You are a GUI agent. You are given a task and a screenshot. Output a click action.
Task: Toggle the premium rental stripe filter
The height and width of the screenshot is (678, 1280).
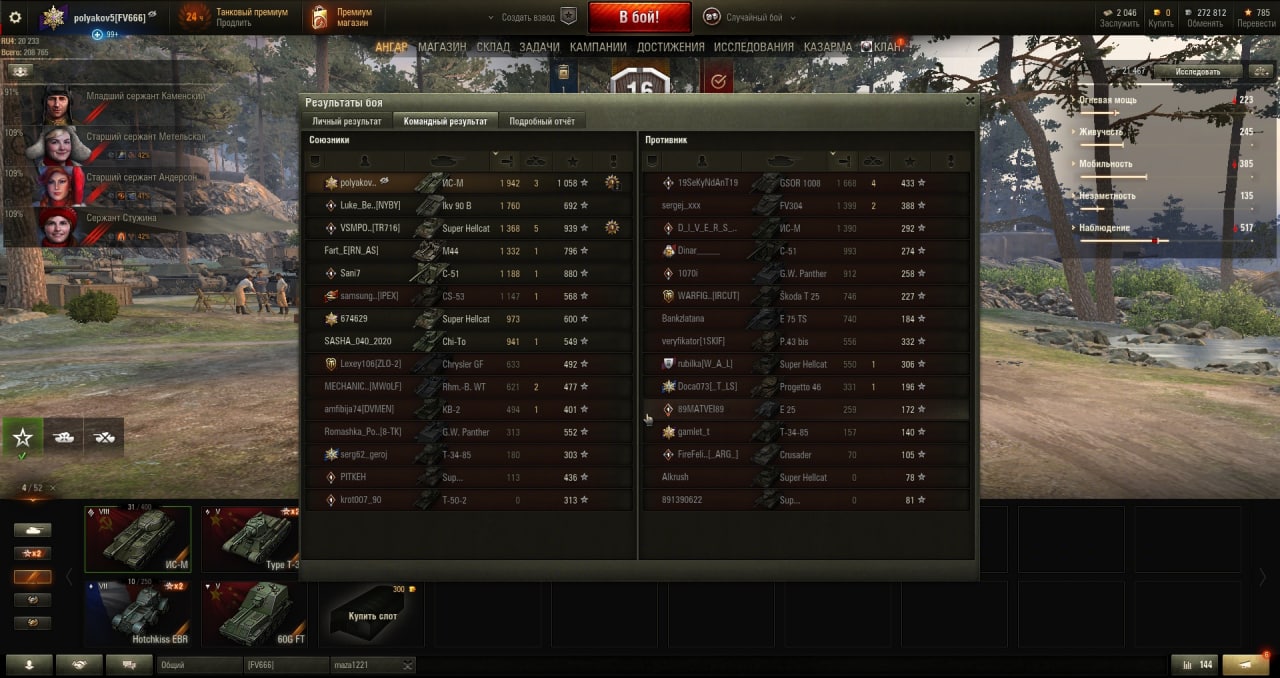pos(32,577)
